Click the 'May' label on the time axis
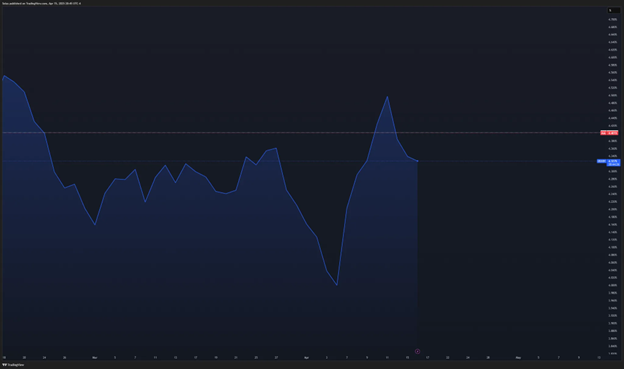The image size is (624, 369). tap(518, 357)
